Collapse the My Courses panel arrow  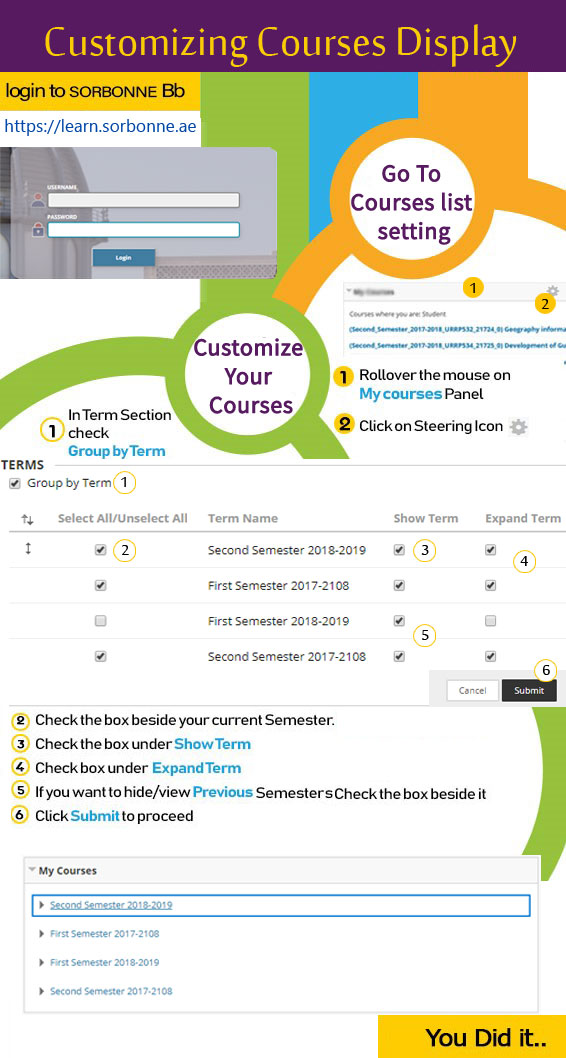(32, 870)
